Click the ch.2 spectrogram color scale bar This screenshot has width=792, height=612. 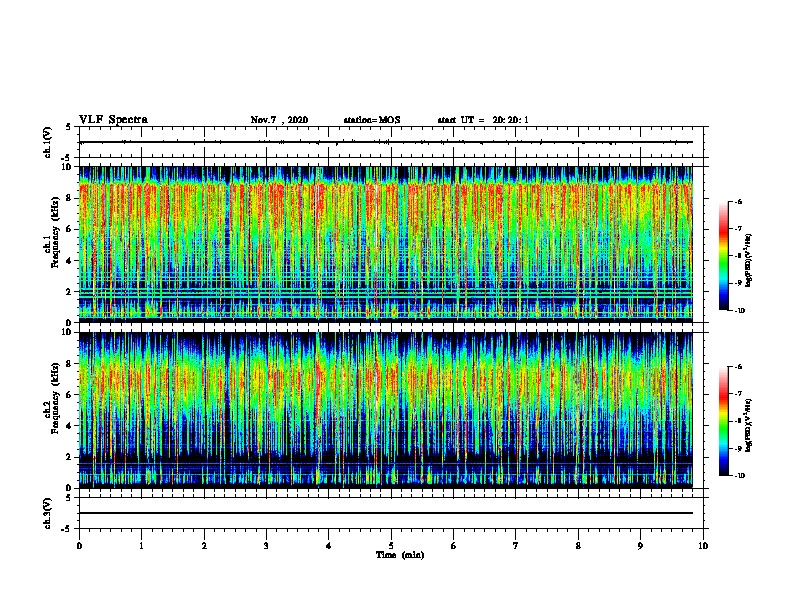click(x=724, y=421)
